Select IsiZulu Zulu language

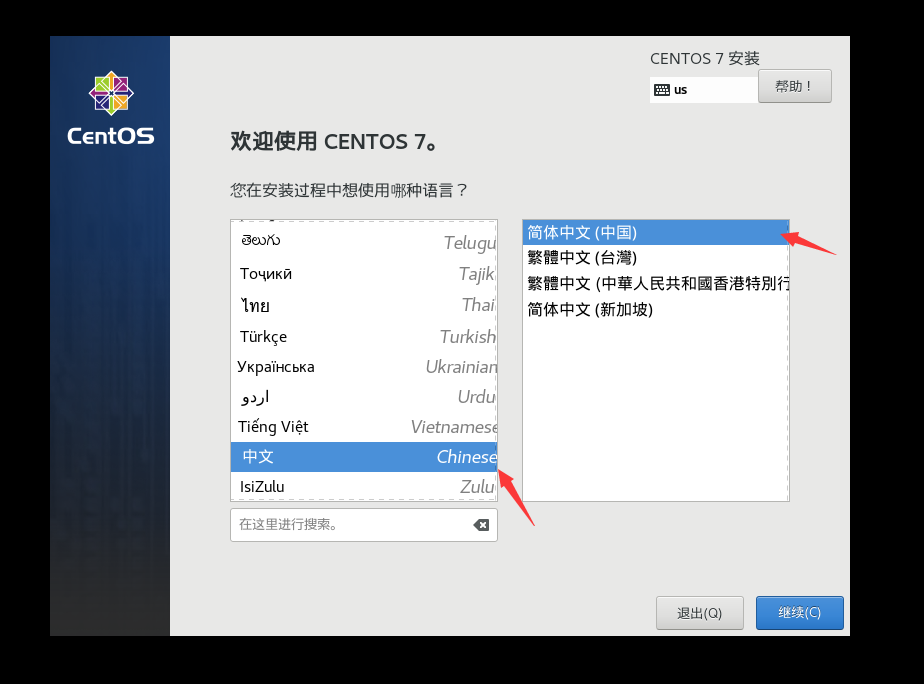tap(364, 487)
